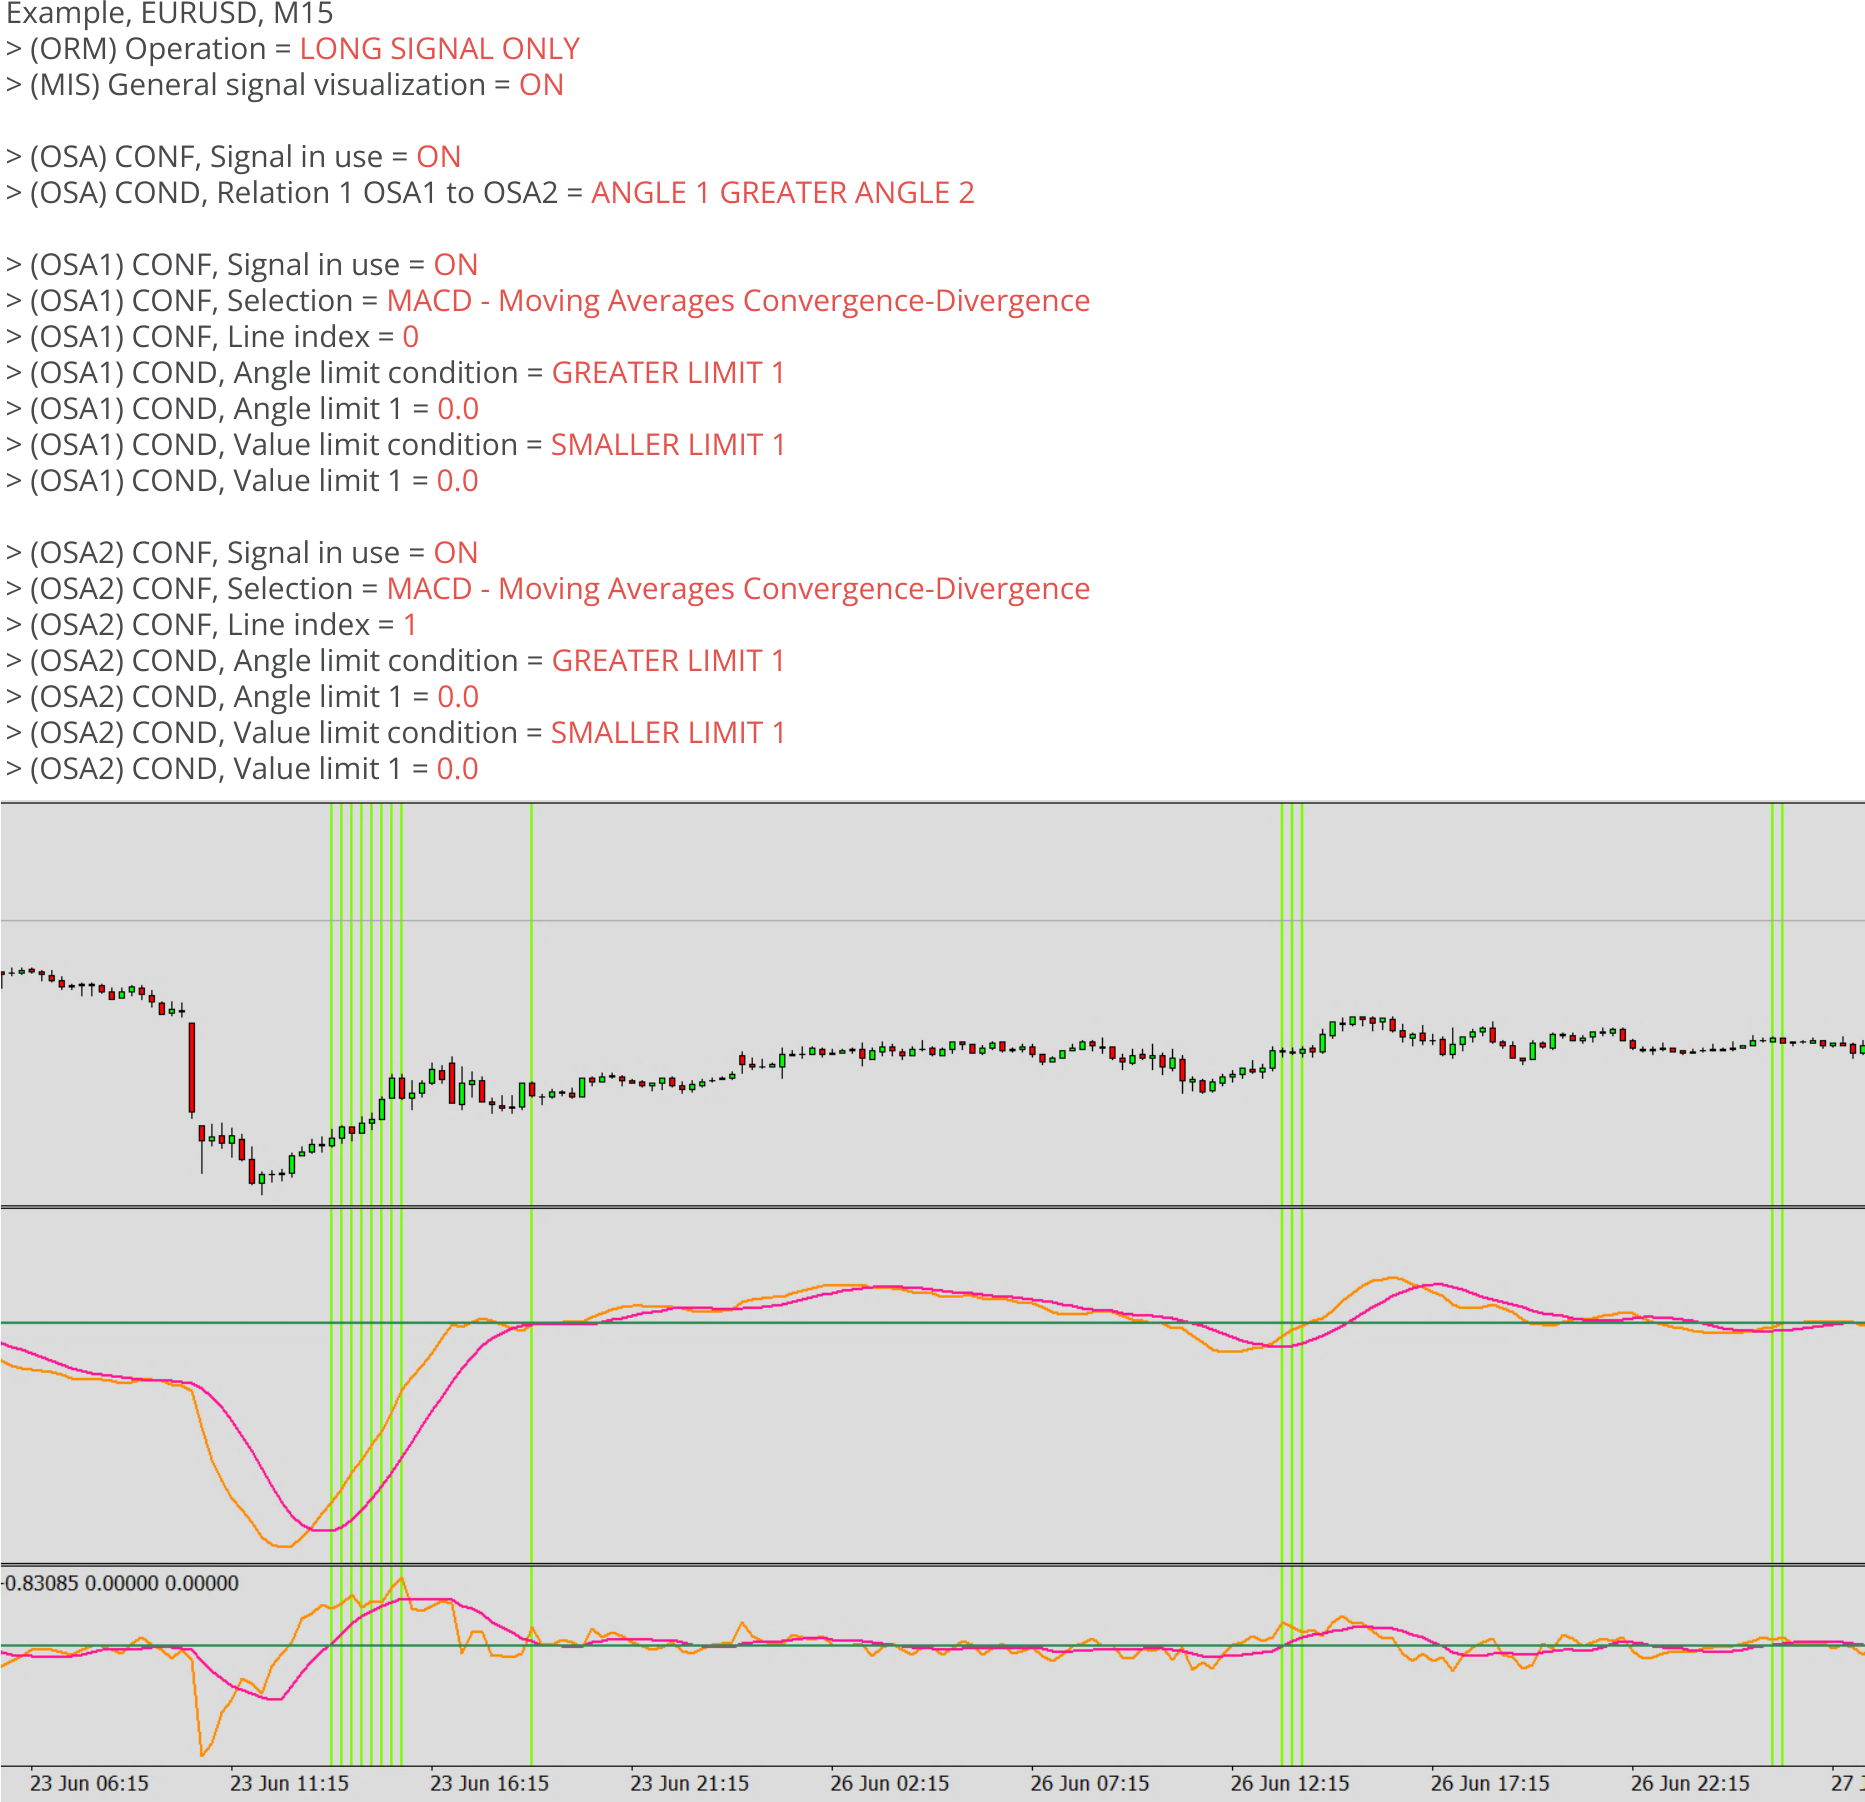Click the '26 Jun 17:15' time axis label

(1489, 1783)
